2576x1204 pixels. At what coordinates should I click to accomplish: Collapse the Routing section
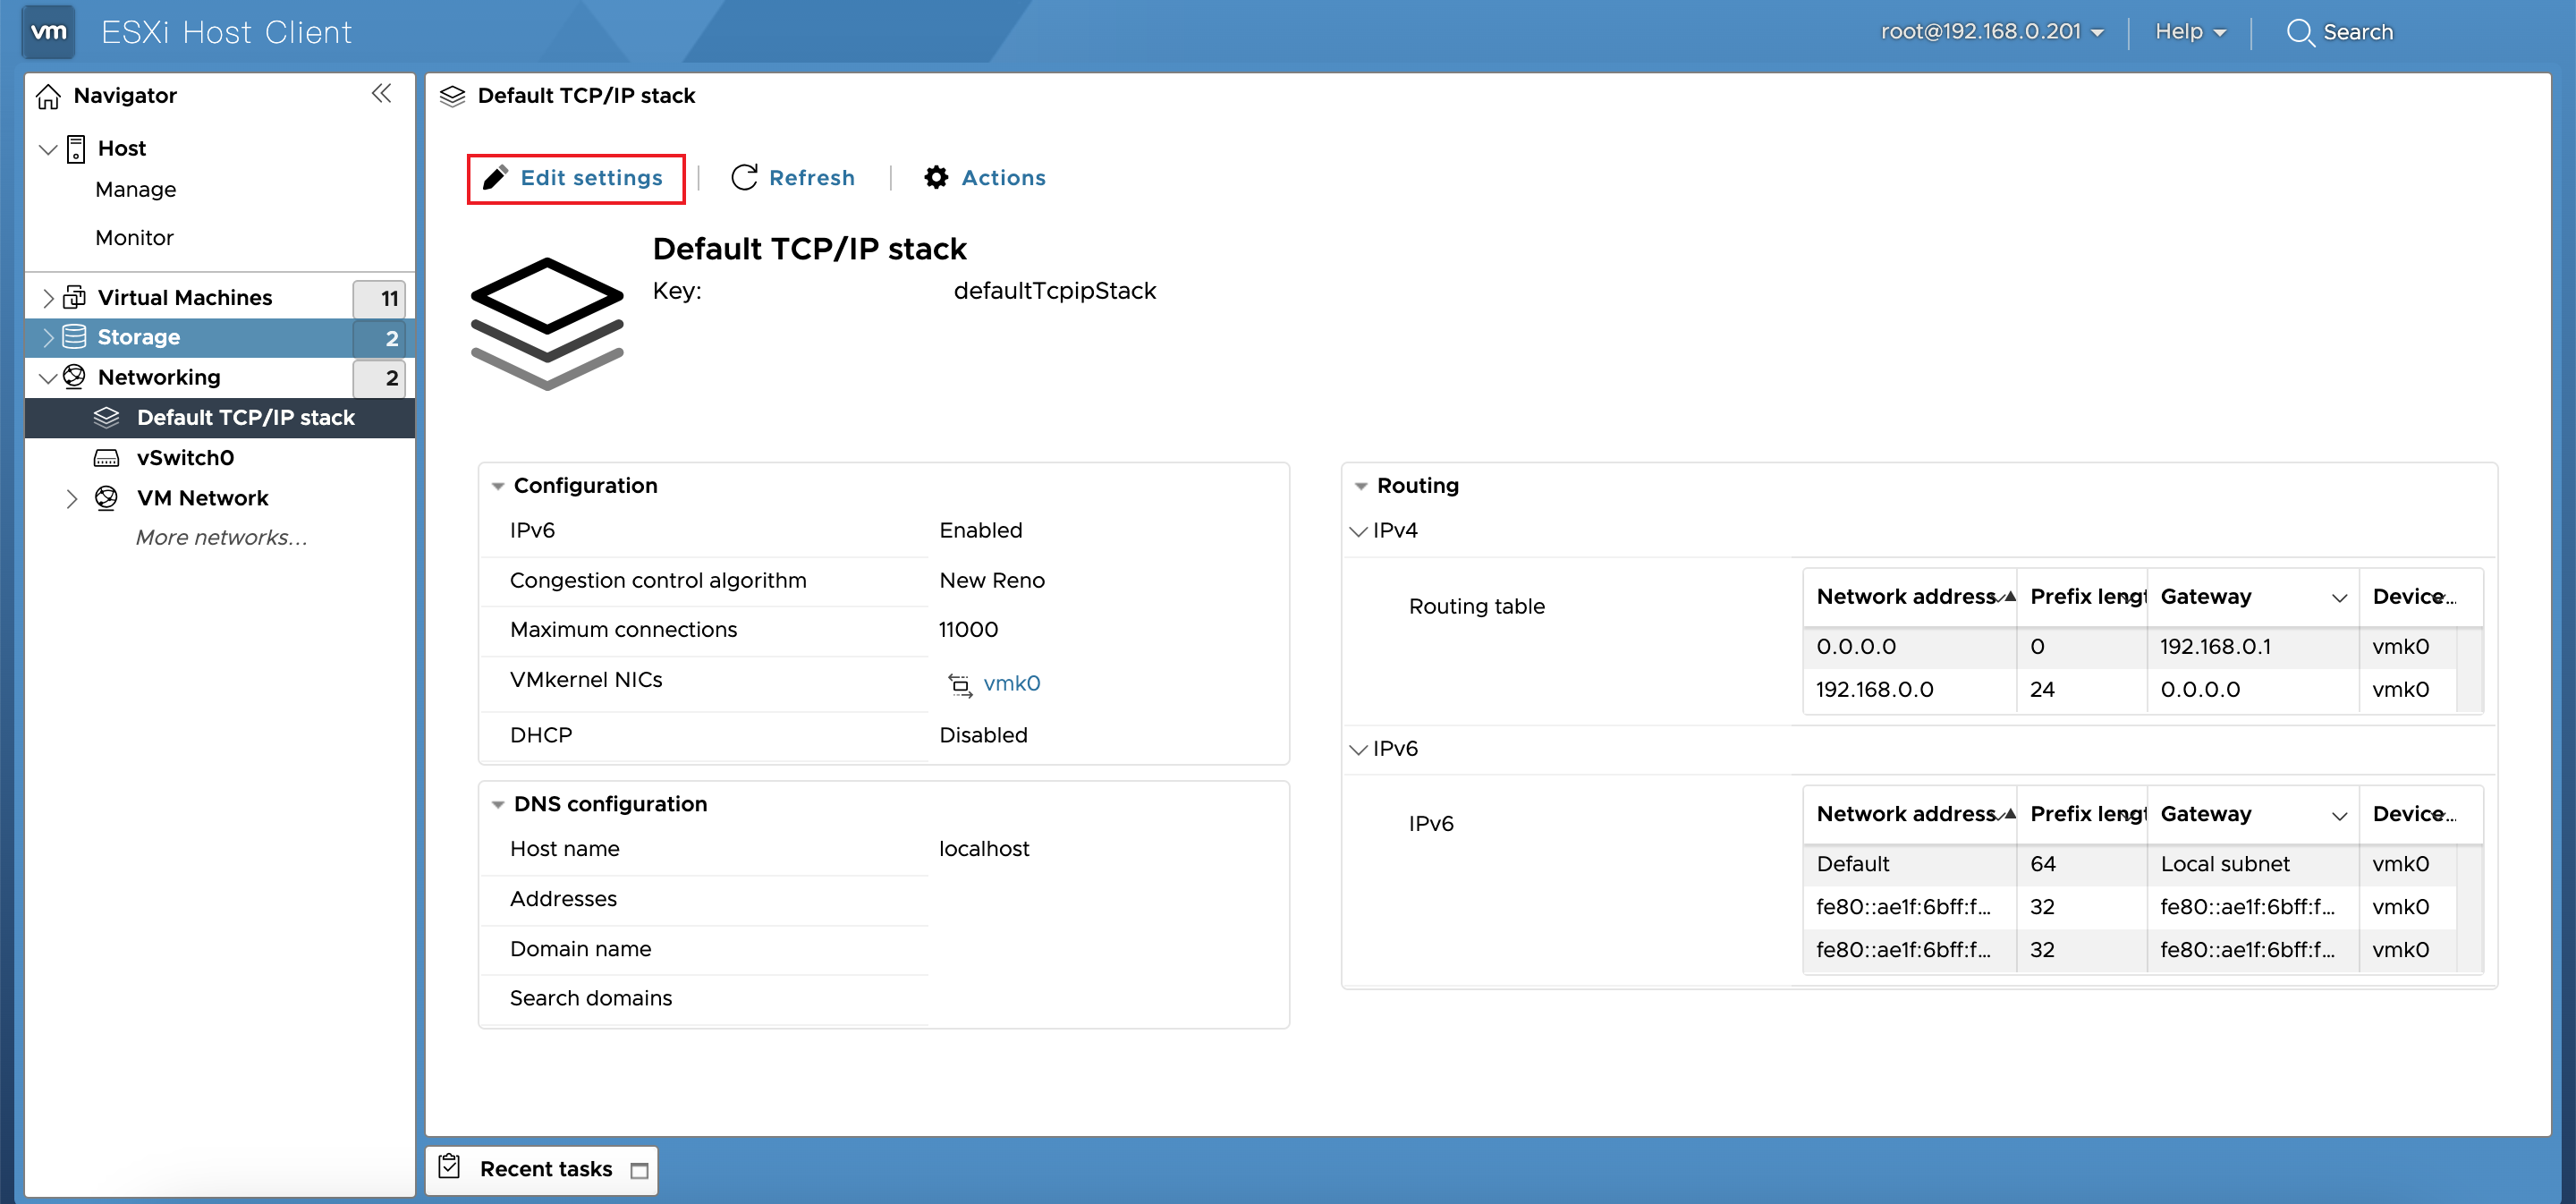[x=1361, y=486]
